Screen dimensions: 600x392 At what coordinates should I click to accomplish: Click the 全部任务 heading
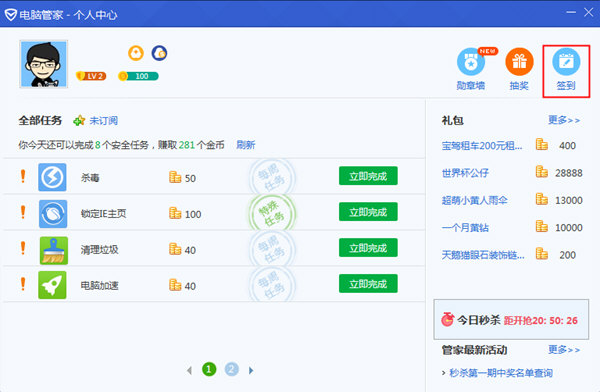40,121
